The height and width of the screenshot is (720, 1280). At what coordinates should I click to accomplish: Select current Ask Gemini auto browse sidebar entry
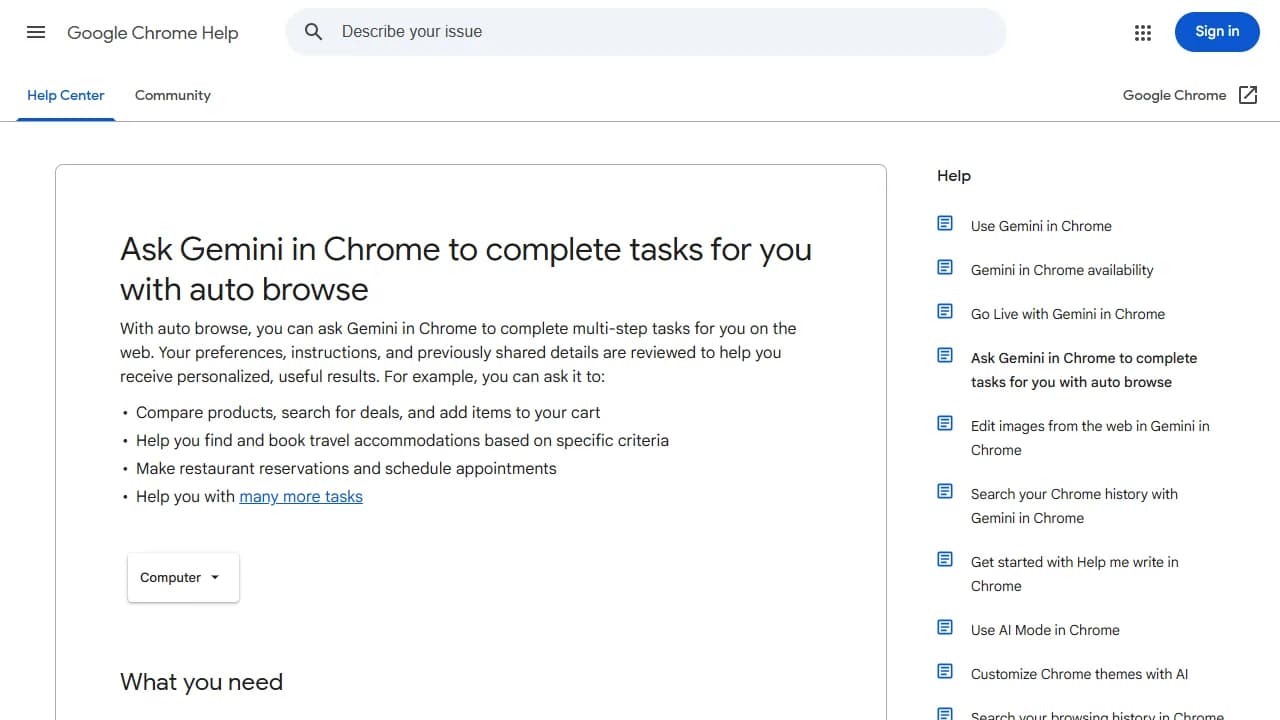click(x=1084, y=370)
